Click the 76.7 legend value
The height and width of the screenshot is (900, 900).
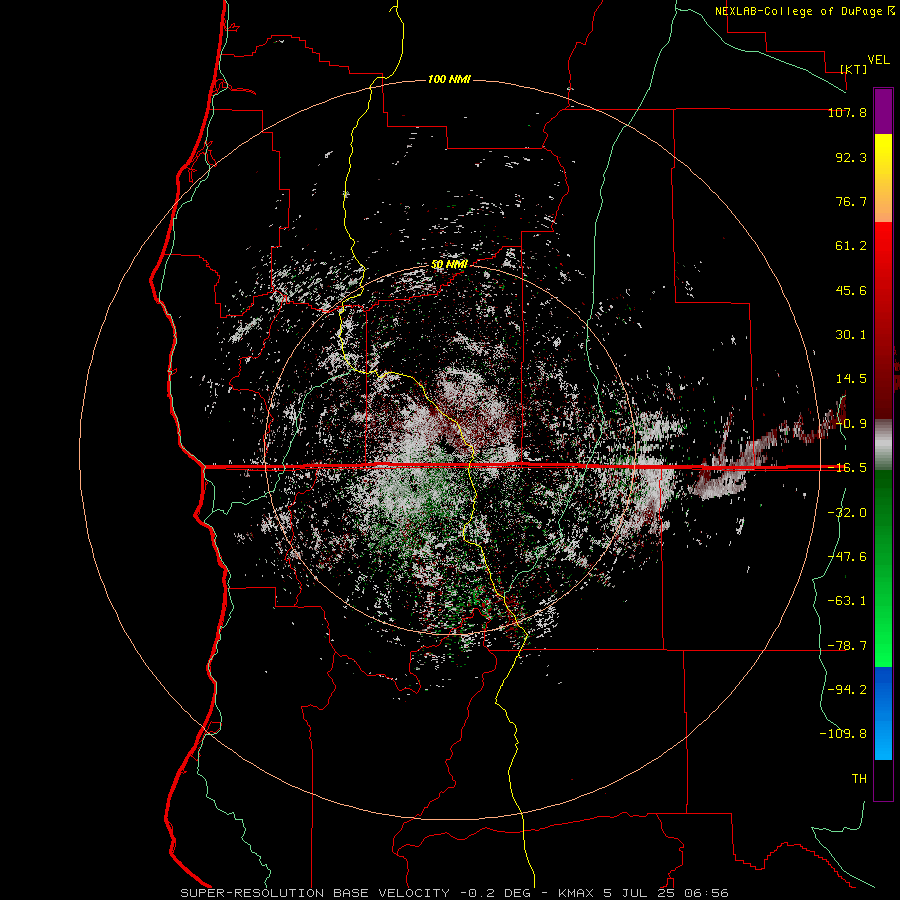click(x=851, y=201)
